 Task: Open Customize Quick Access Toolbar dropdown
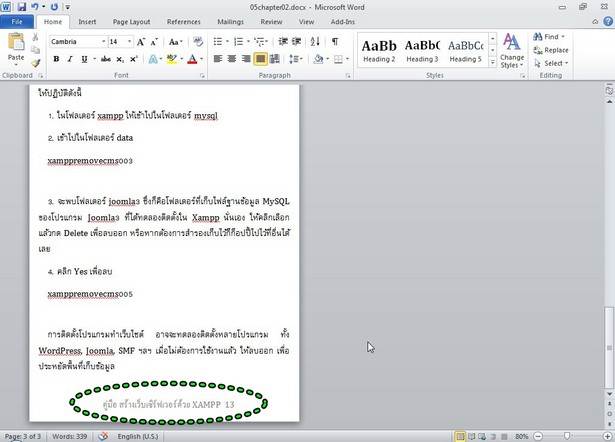coord(67,7)
